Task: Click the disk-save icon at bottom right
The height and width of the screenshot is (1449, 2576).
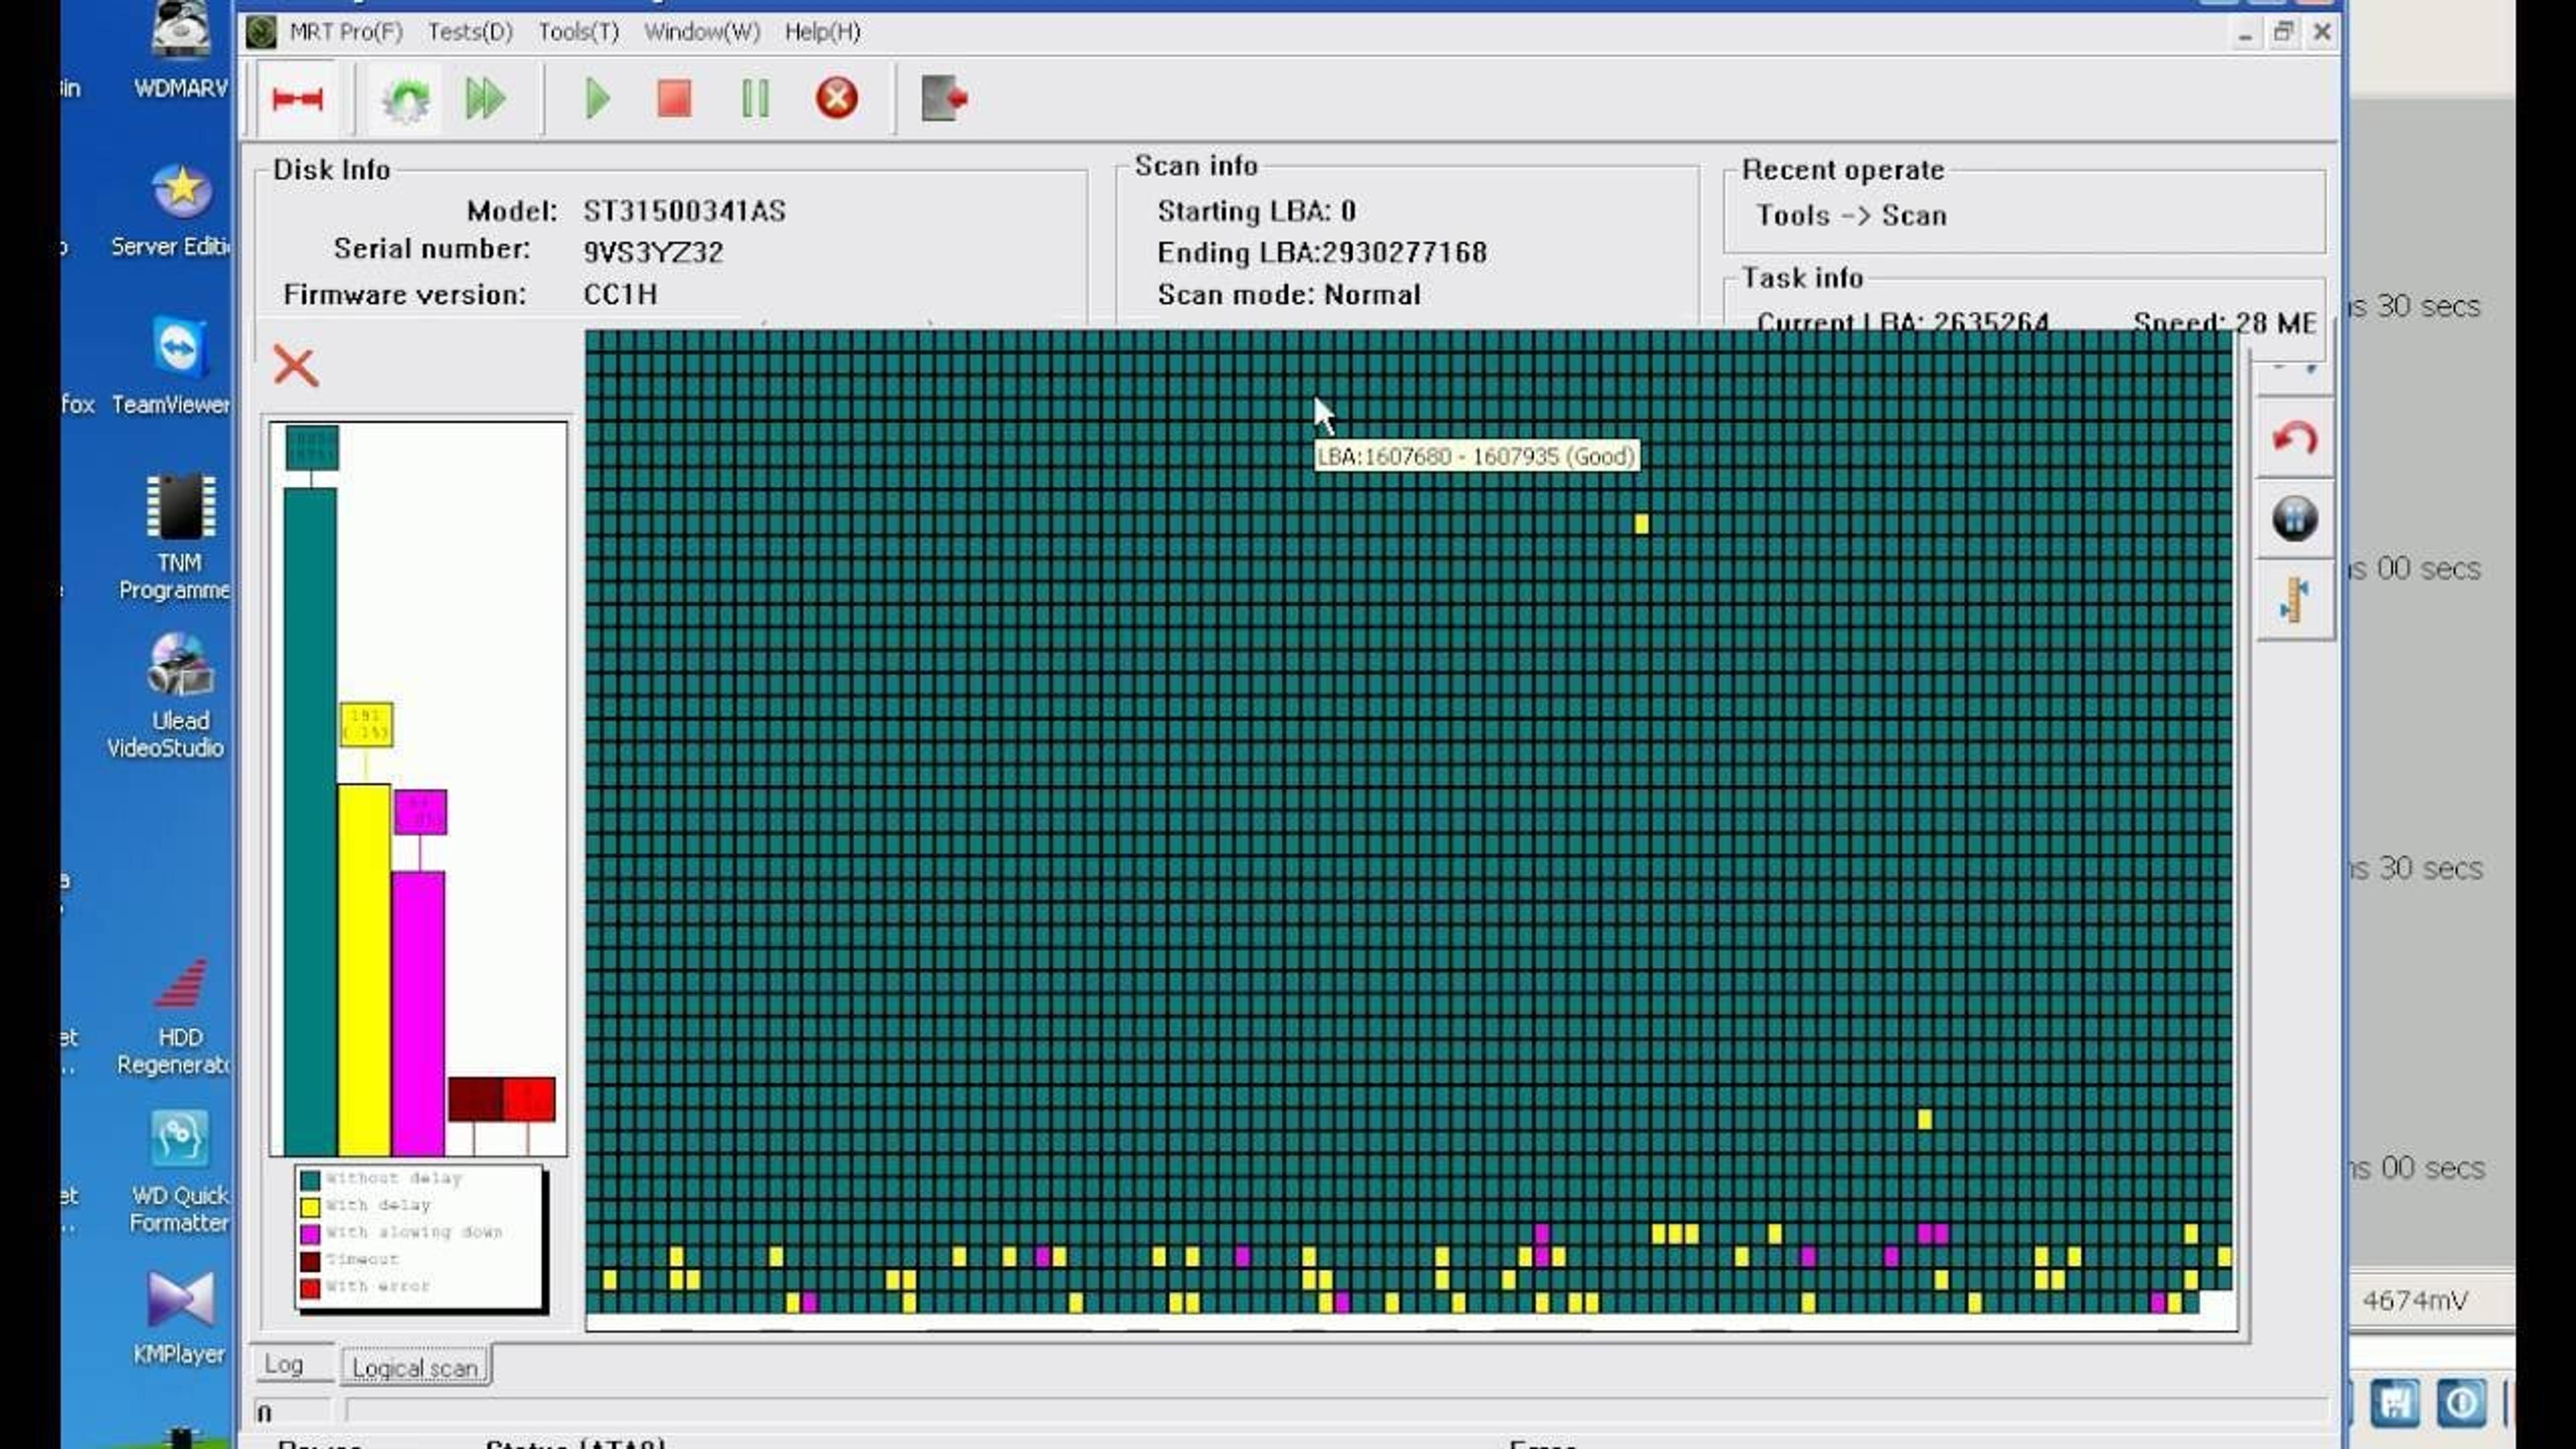Action: [x=2394, y=1403]
